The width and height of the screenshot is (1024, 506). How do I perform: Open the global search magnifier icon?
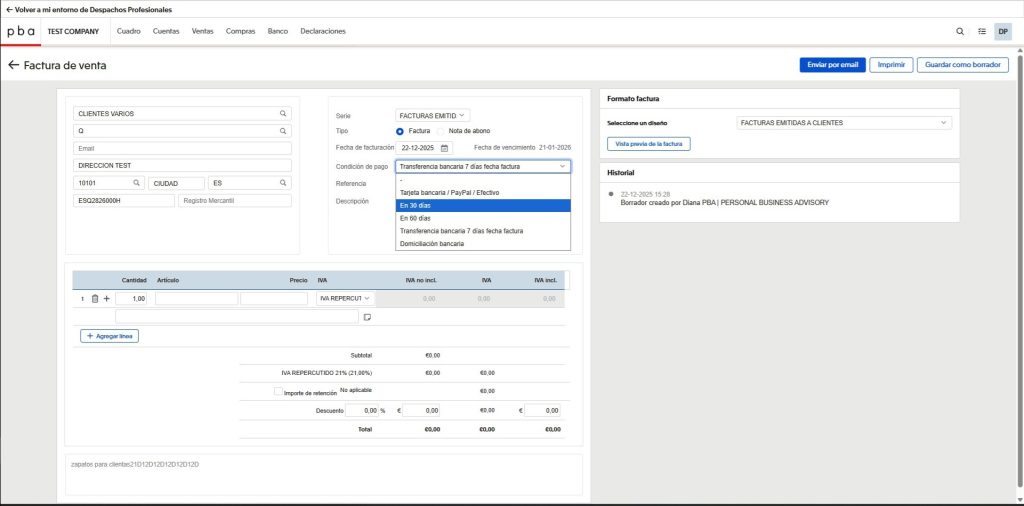tap(960, 31)
